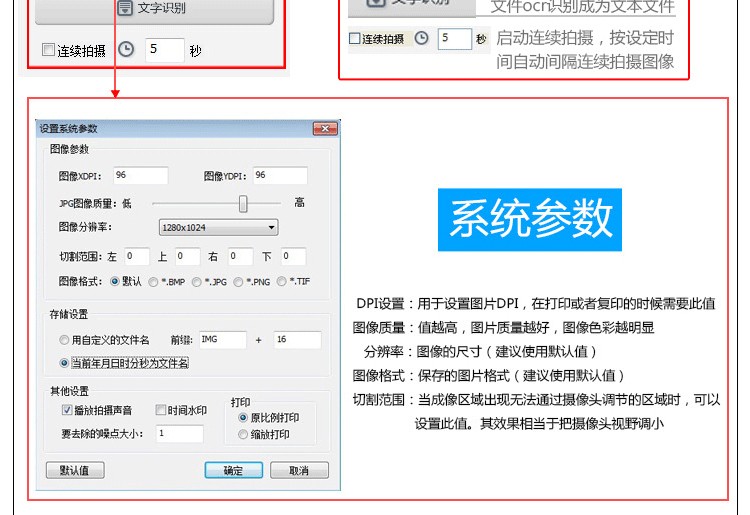
Task: Click the clock icon beside 连续拍摄
Action: tap(125, 49)
